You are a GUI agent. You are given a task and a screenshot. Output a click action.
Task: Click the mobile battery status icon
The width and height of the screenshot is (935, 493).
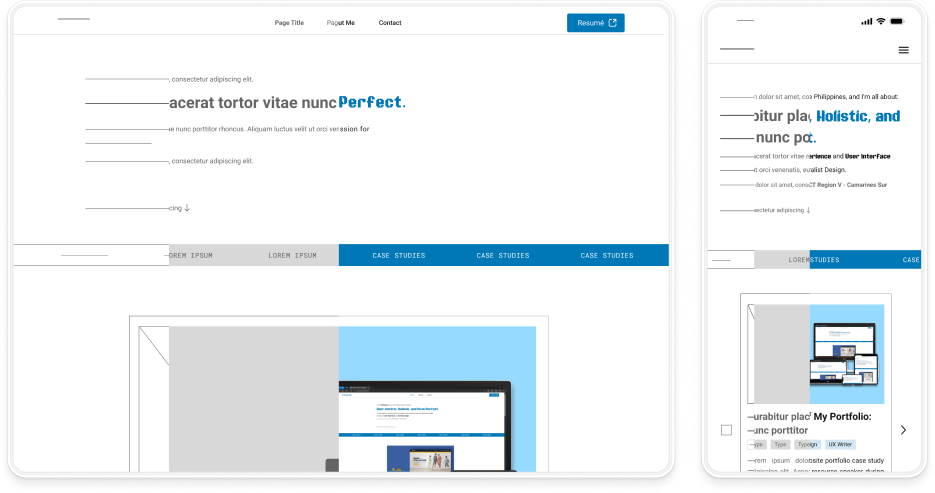tap(897, 21)
